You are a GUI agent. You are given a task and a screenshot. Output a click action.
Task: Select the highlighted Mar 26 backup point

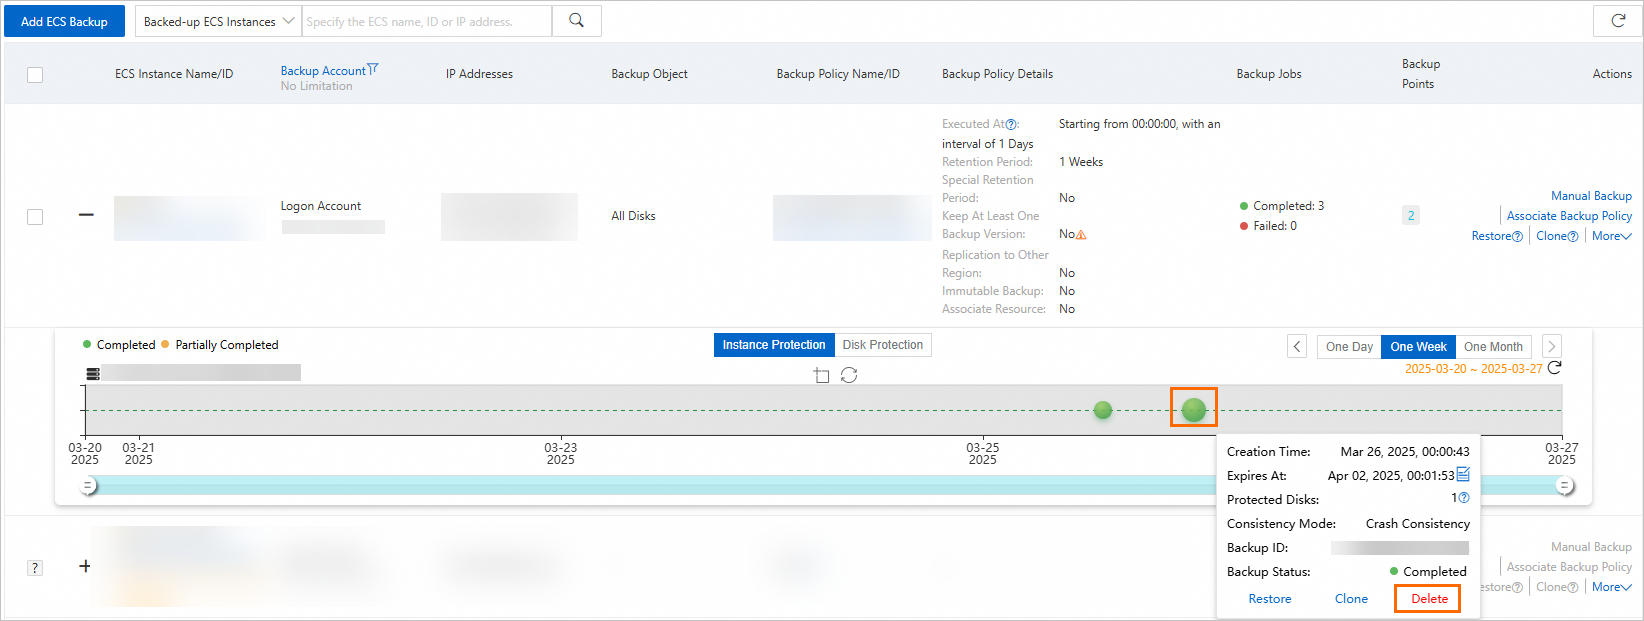point(1194,409)
